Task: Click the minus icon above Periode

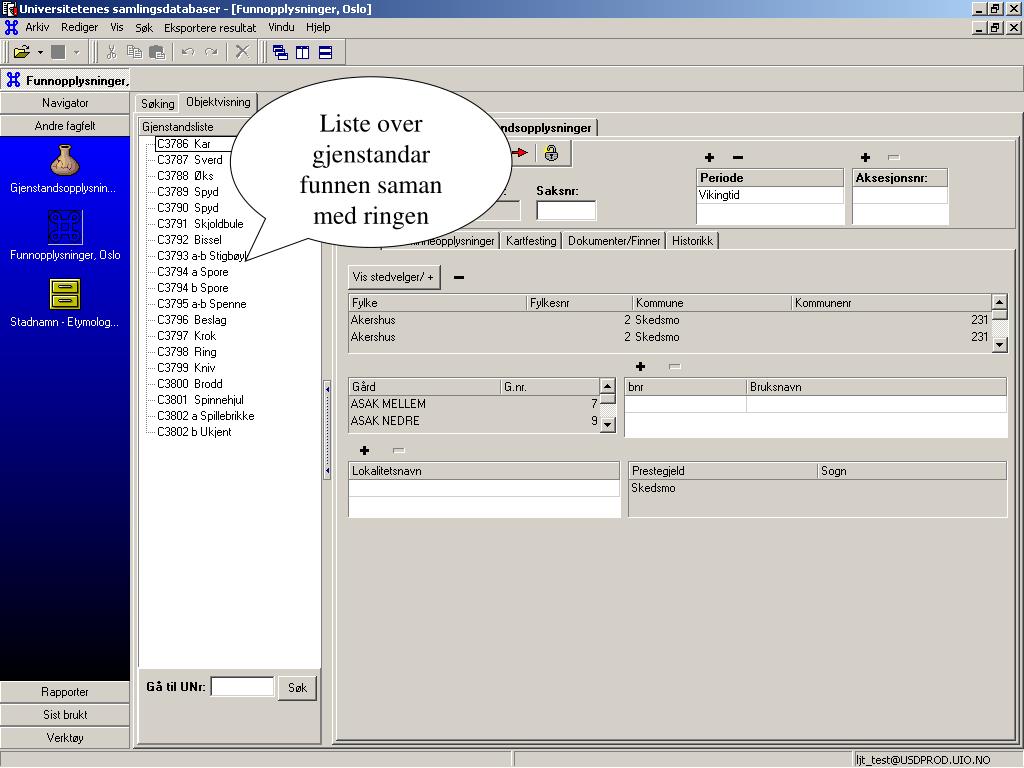Action: [x=737, y=157]
